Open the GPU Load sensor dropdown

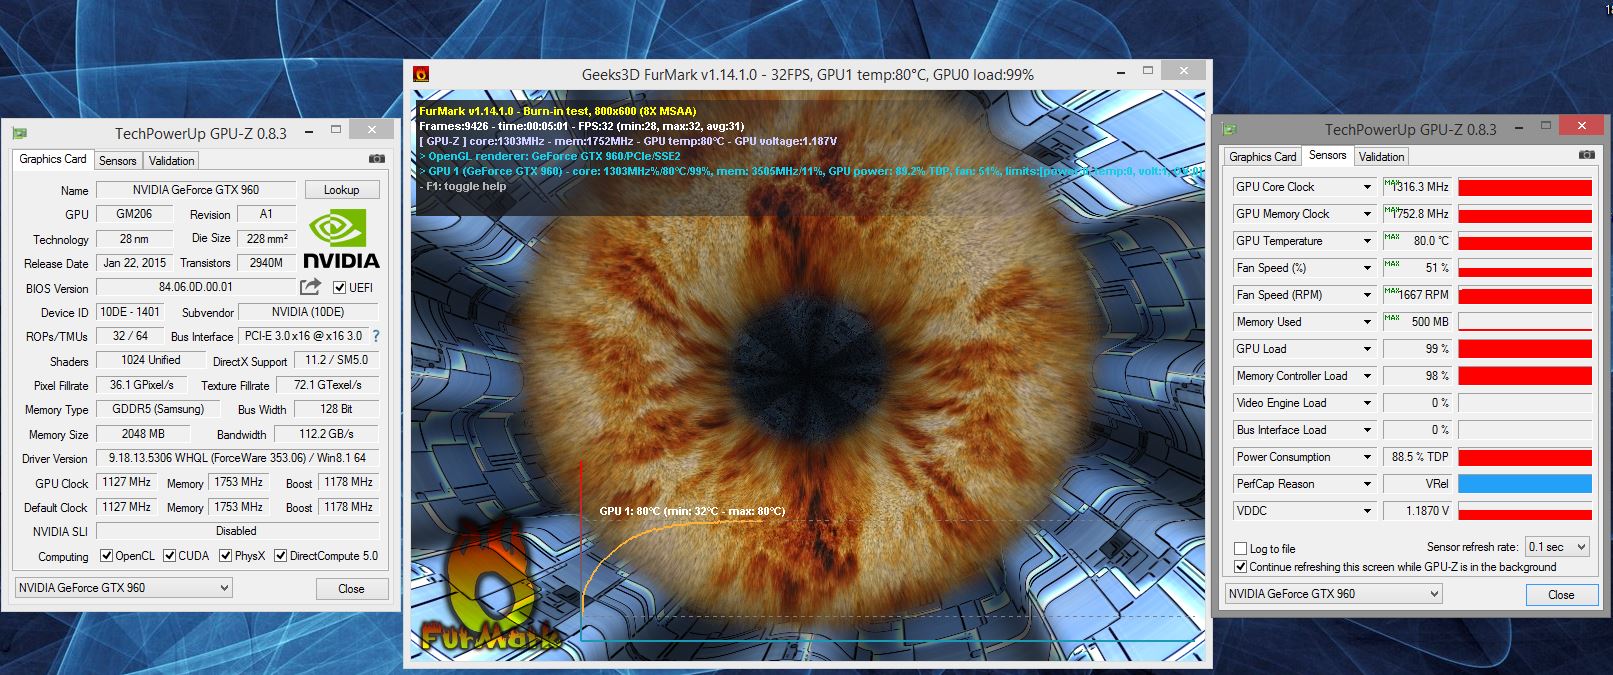click(x=1367, y=349)
